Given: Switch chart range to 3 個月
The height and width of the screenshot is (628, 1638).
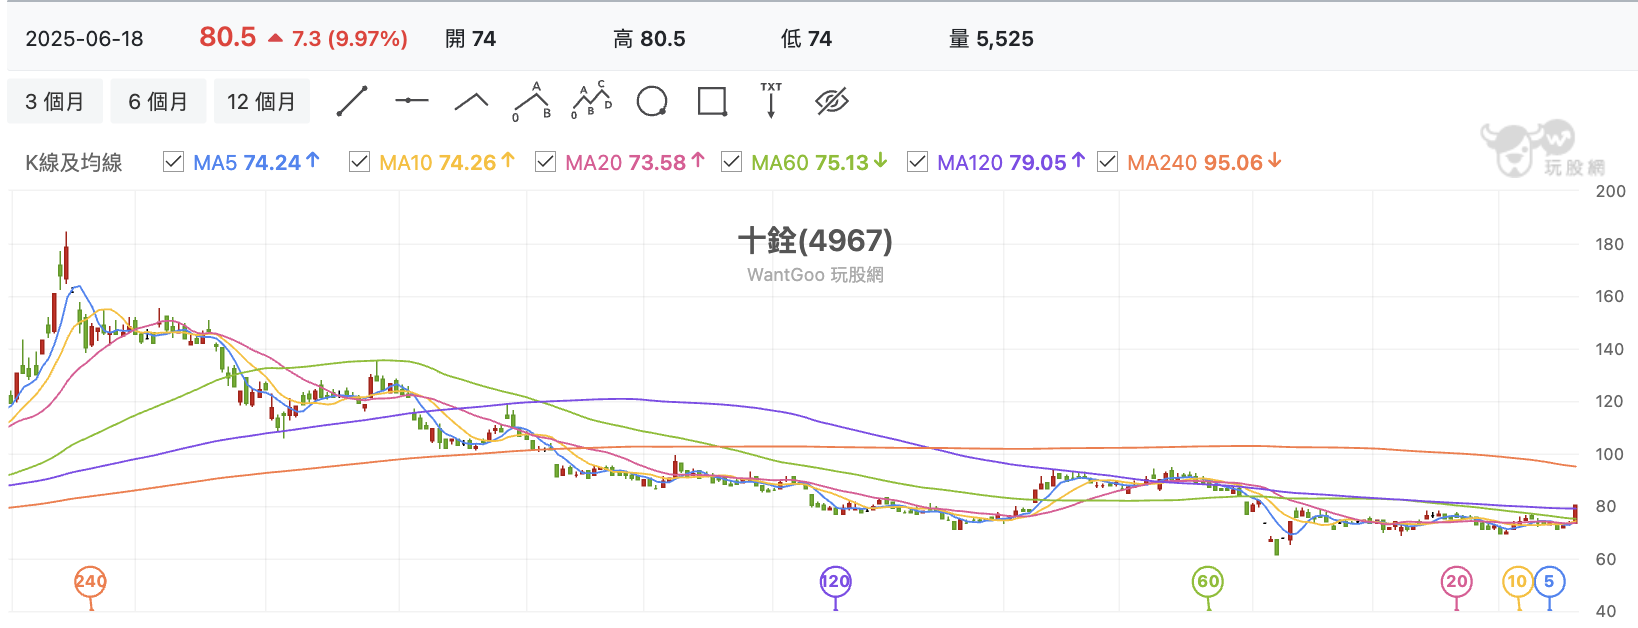Looking at the screenshot, I should [x=55, y=101].
